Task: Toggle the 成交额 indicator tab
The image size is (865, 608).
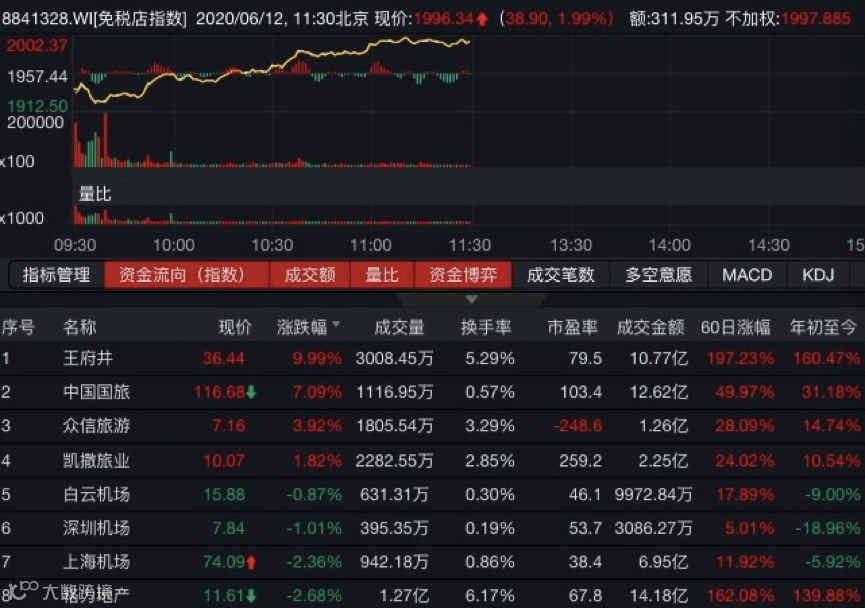Action: point(309,275)
